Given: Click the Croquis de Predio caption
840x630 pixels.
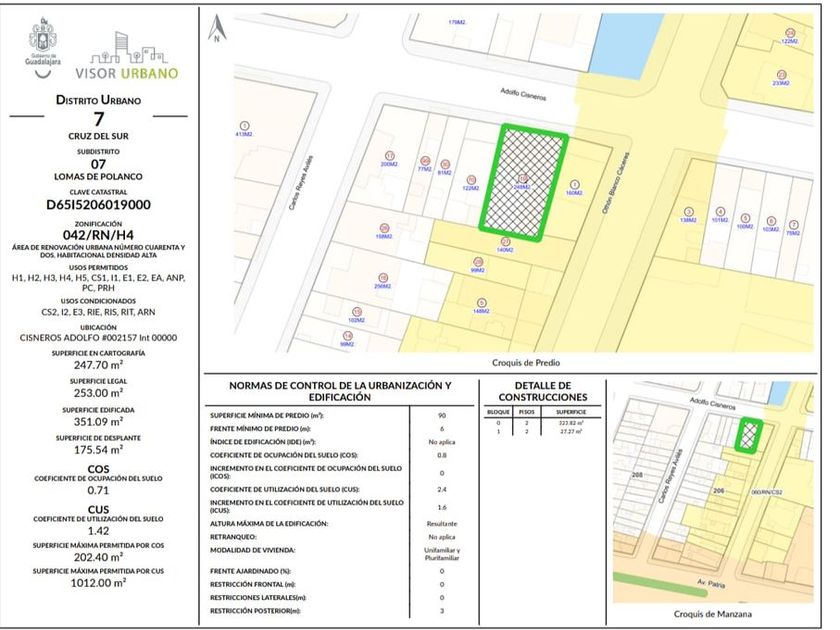Looking at the screenshot, I should pyautogui.click(x=526, y=363).
